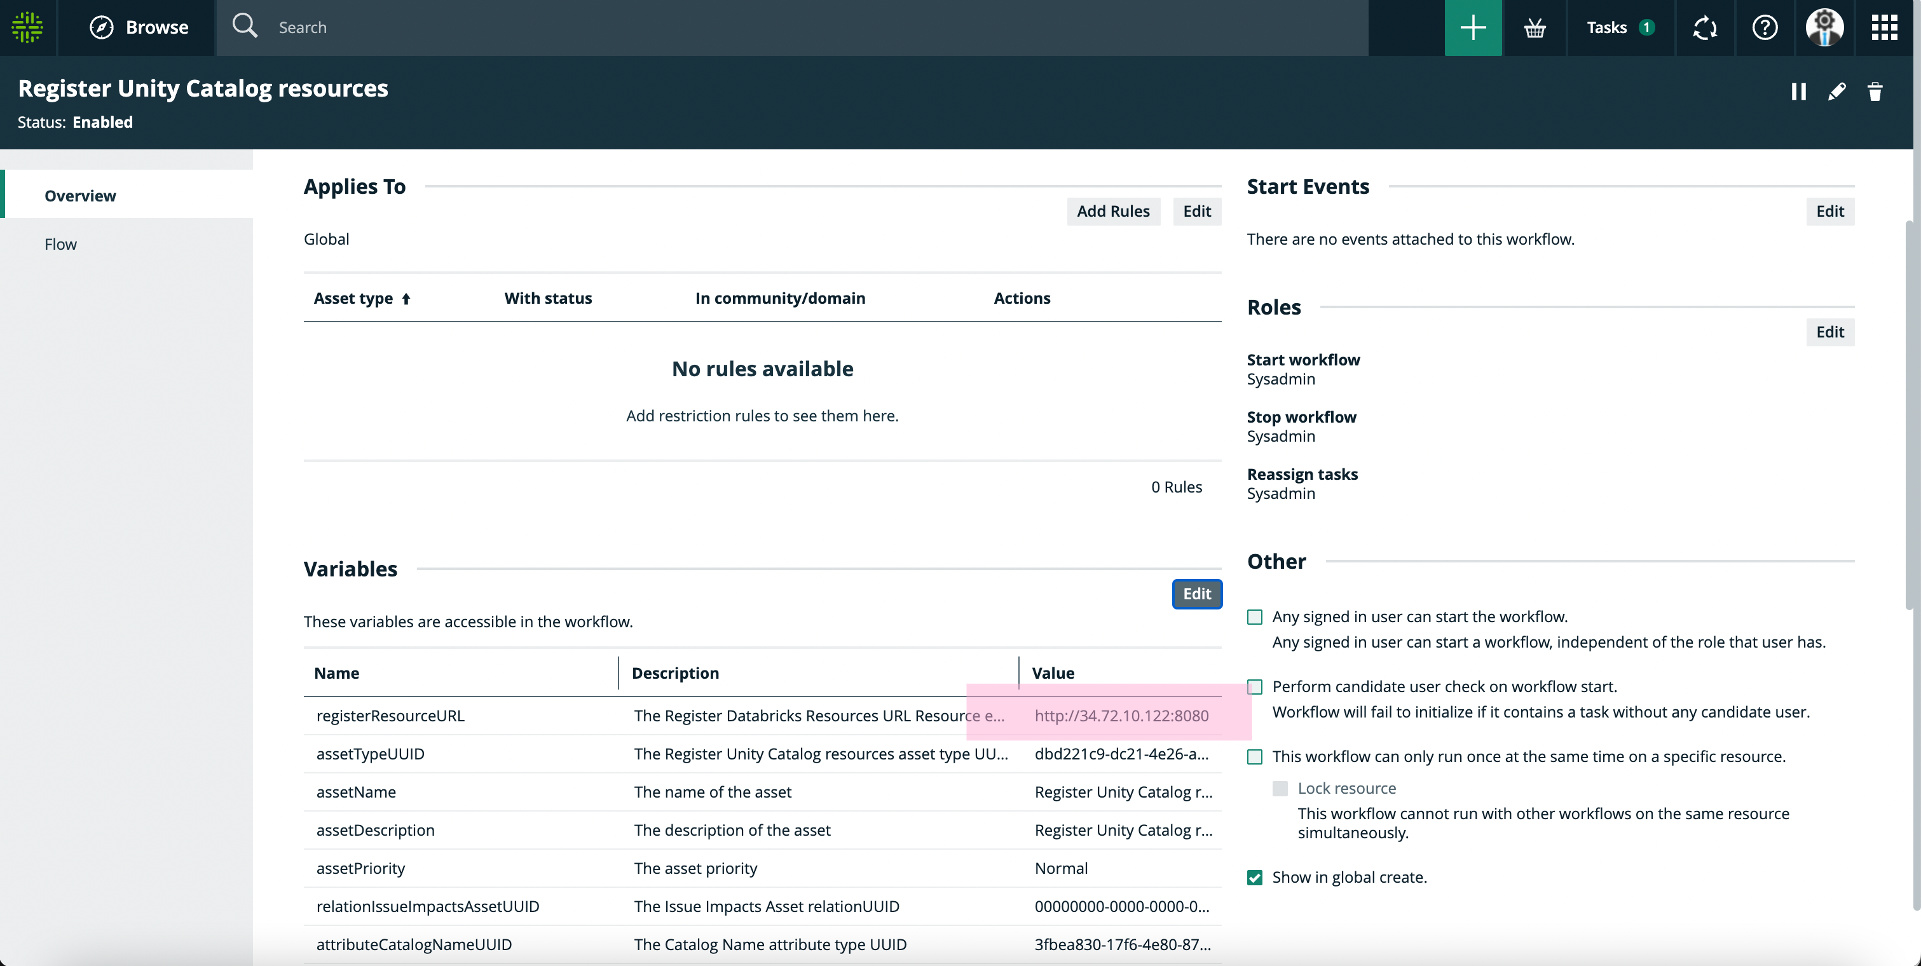Click the green plus create button
The width and height of the screenshot is (1922, 966).
tap(1473, 27)
